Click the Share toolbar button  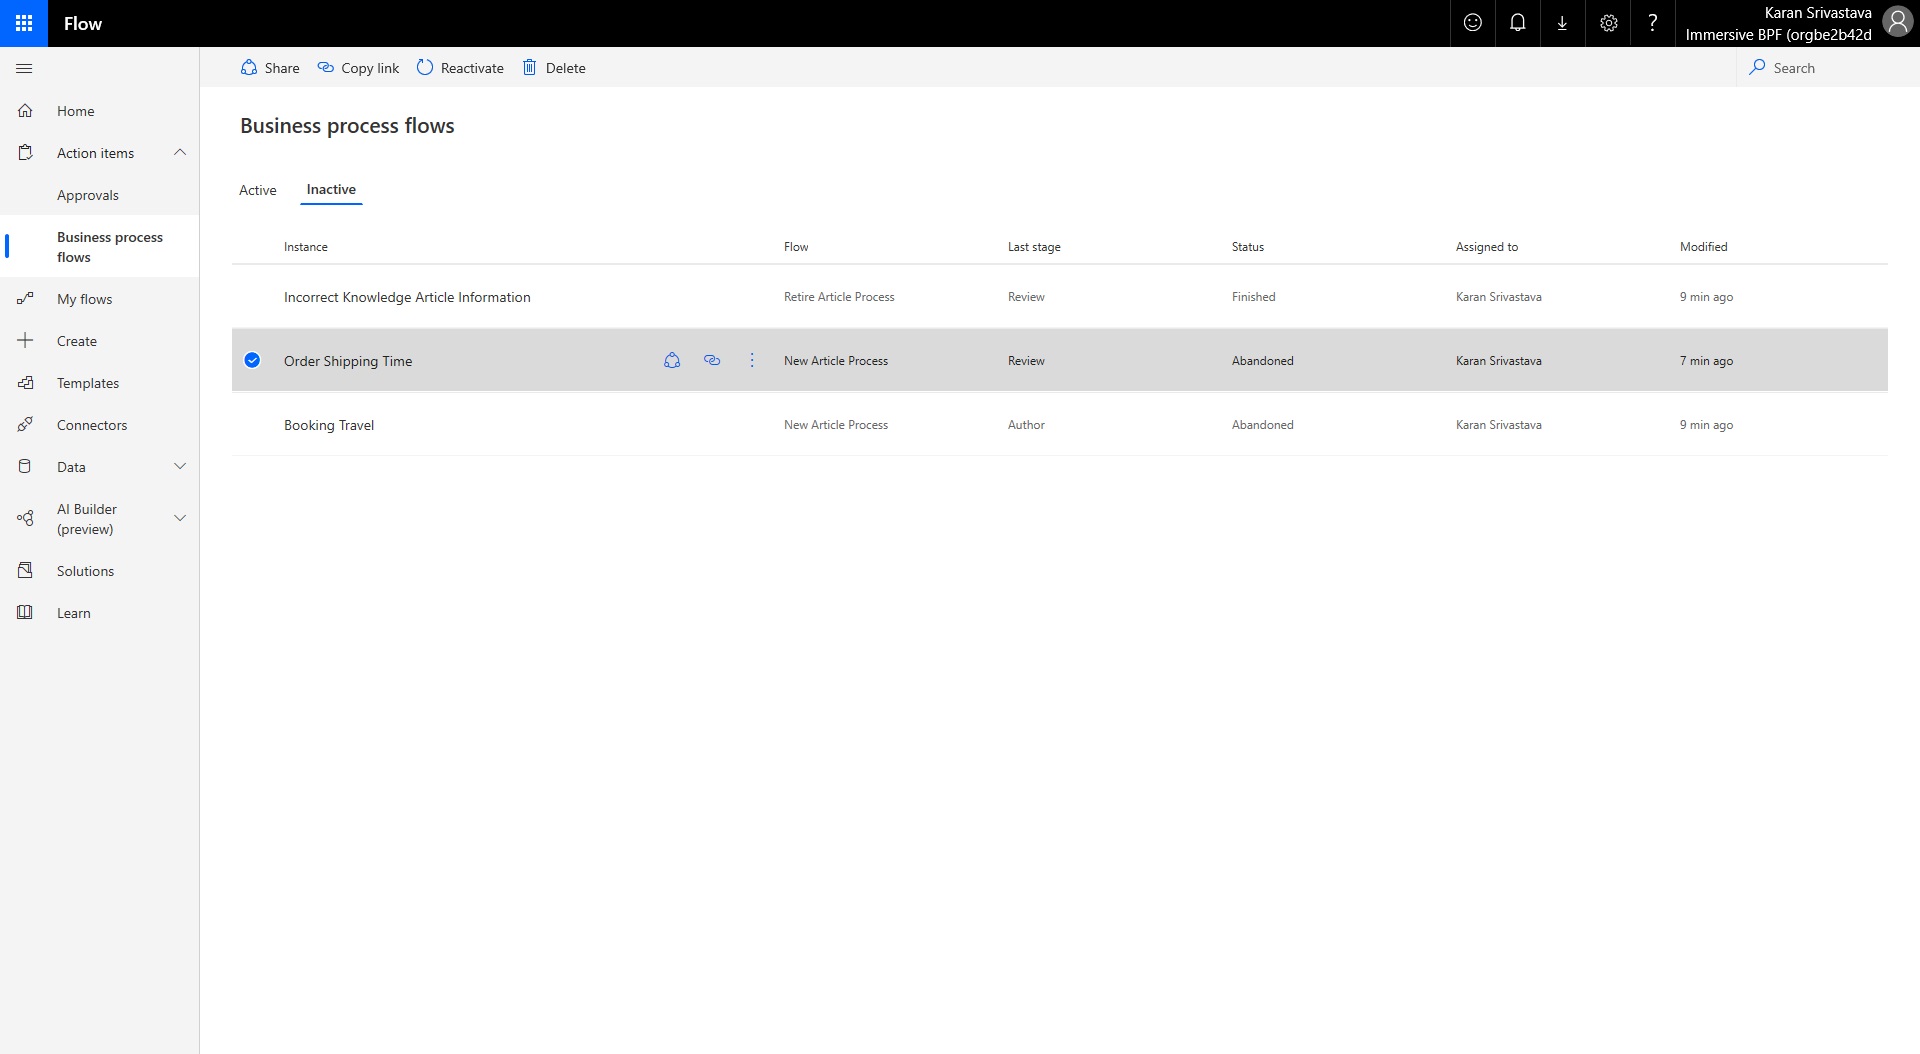pyautogui.click(x=270, y=68)
